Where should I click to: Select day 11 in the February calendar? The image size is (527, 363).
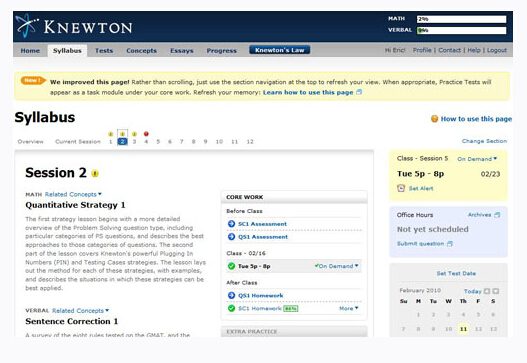point(463,329)
